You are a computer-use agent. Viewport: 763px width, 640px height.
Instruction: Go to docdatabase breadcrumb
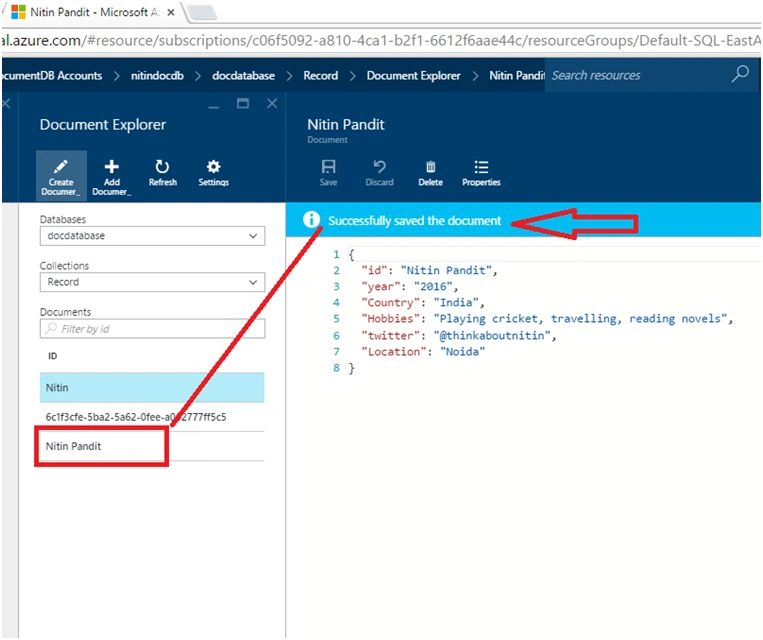[x=243, y=76]
